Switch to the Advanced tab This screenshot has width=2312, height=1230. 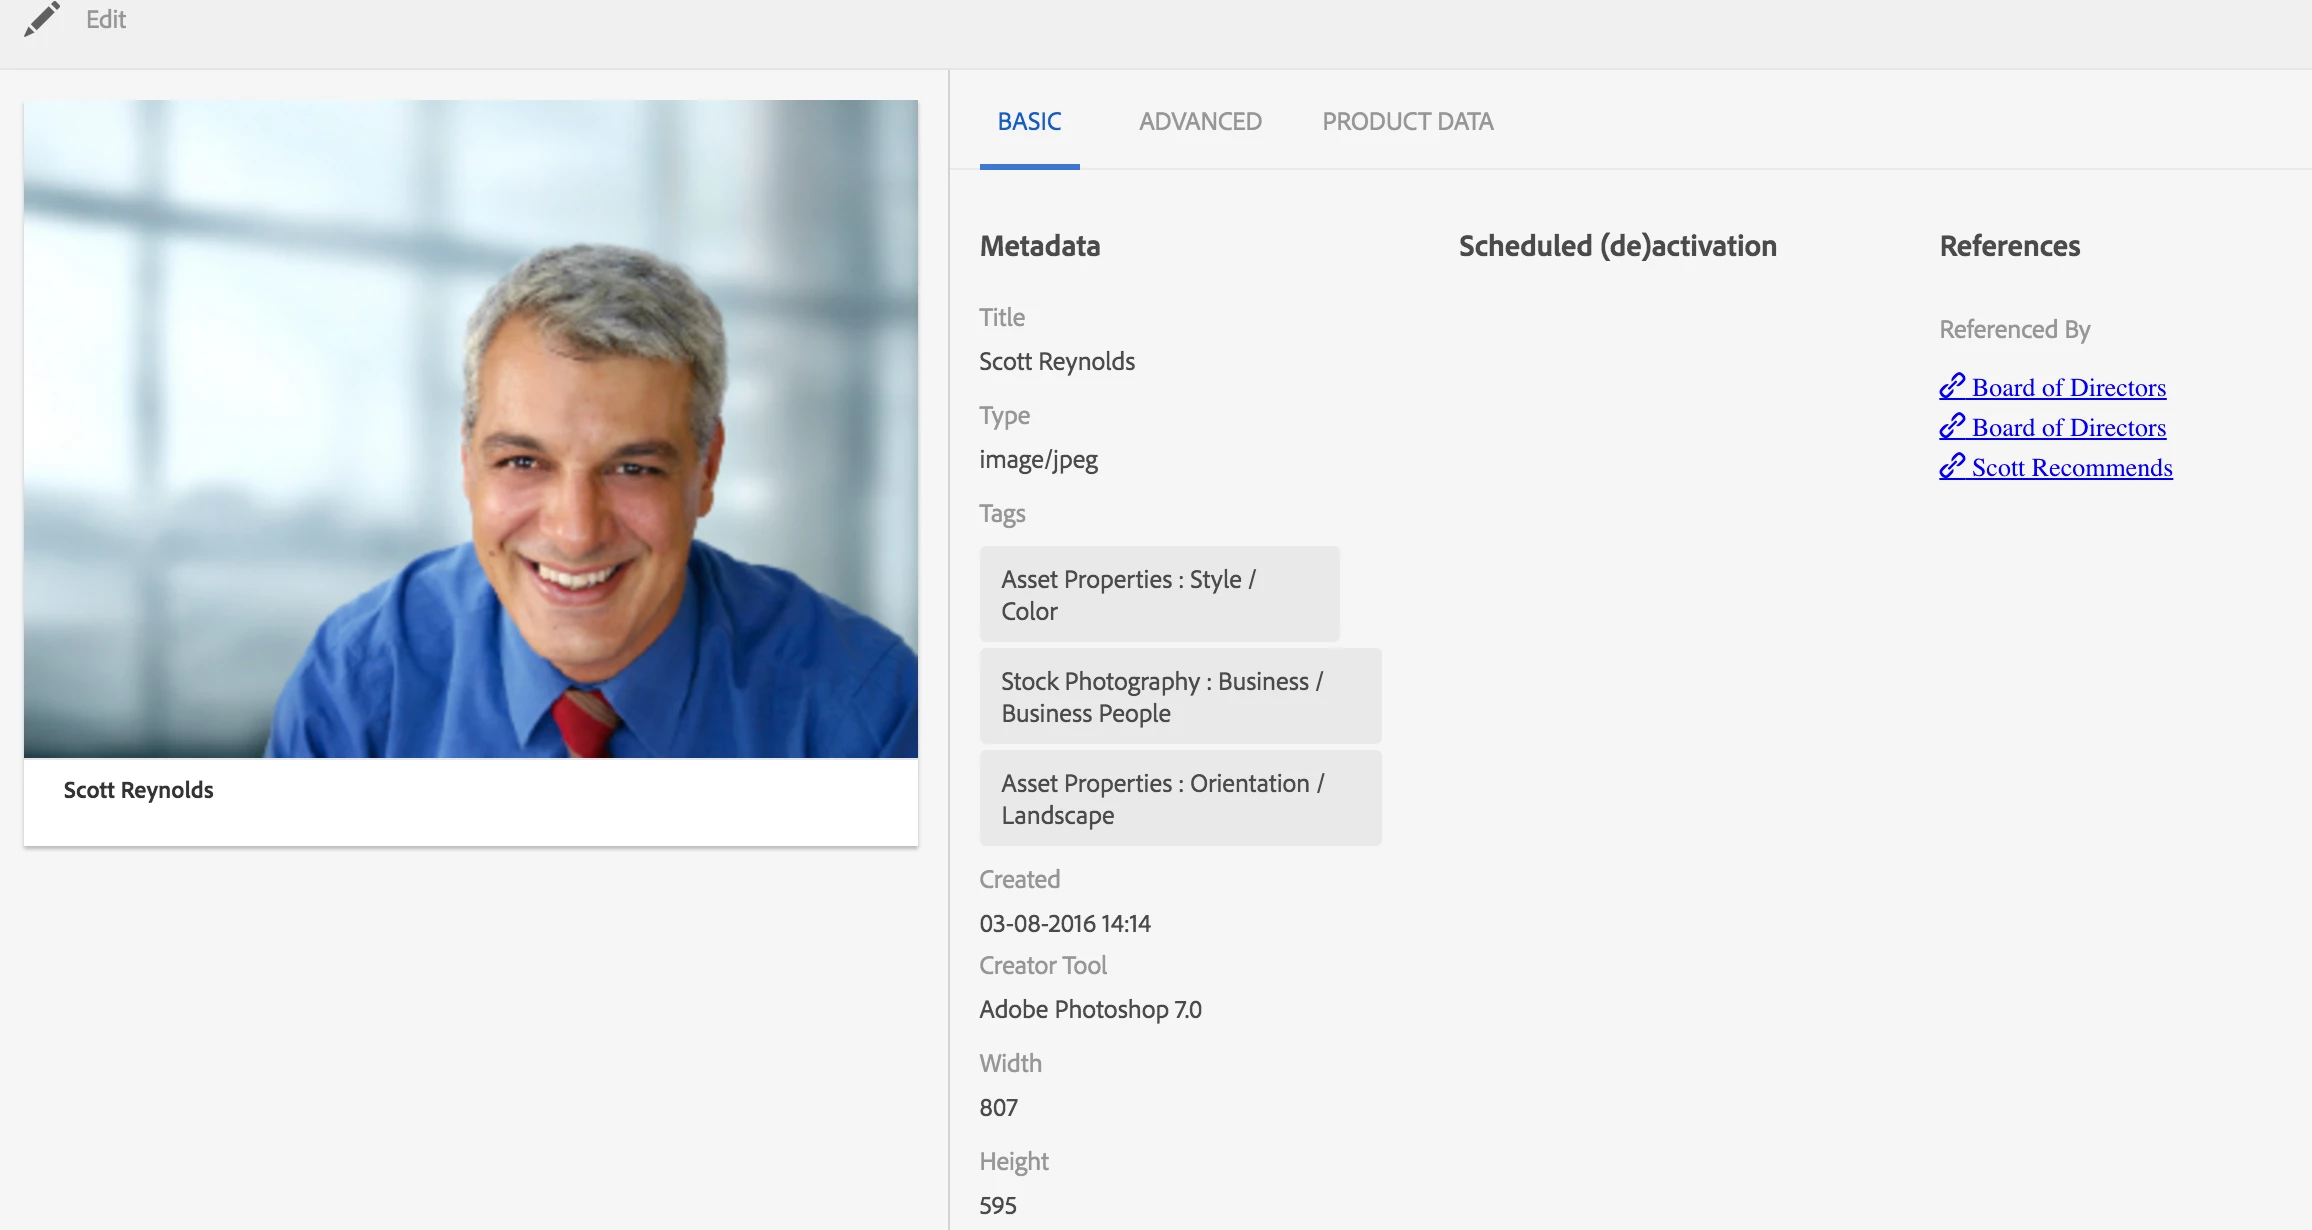coord(1200,122)
